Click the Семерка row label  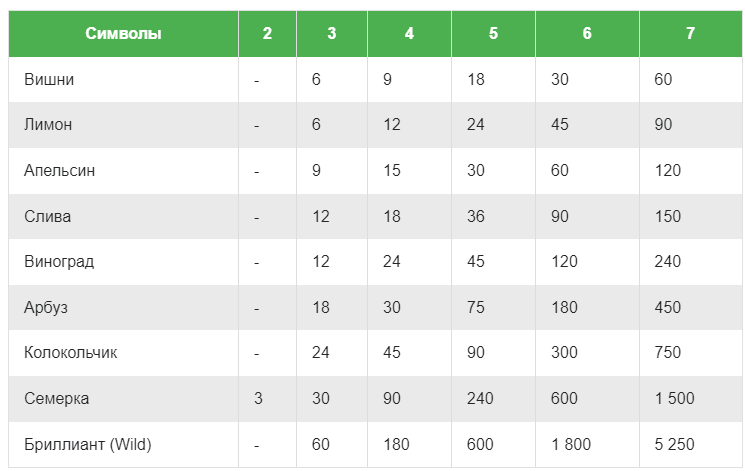[56, 398]
